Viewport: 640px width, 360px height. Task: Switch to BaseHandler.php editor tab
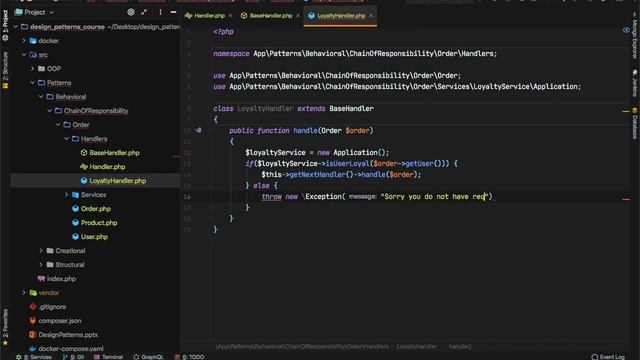point(271,16)
